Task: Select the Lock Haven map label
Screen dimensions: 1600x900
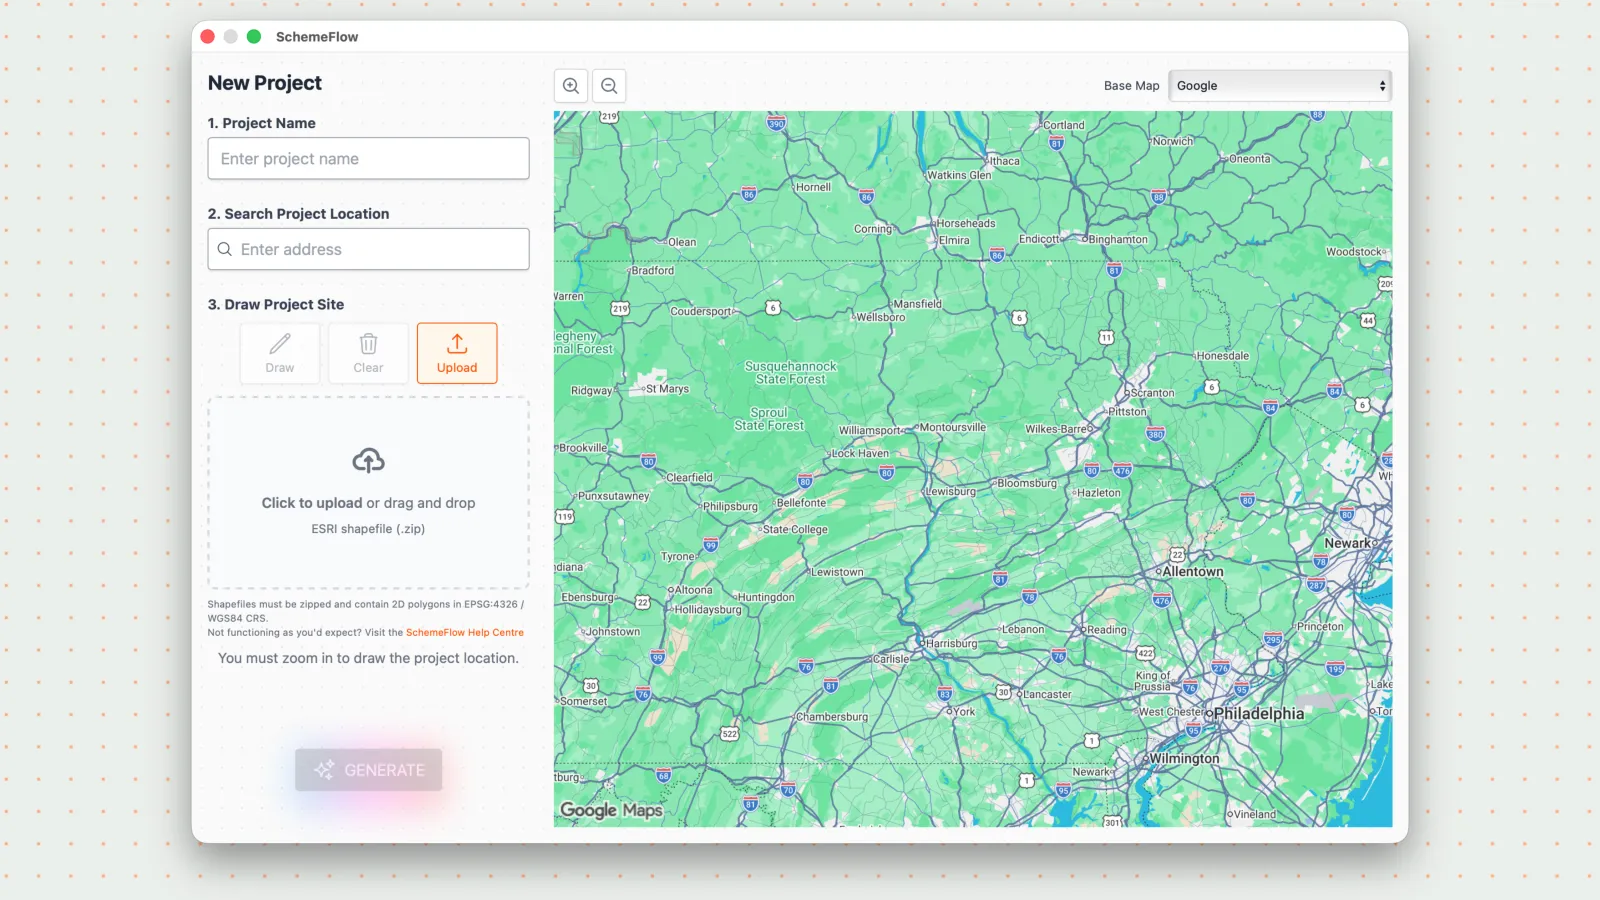Action: click(x=860, y=453)
